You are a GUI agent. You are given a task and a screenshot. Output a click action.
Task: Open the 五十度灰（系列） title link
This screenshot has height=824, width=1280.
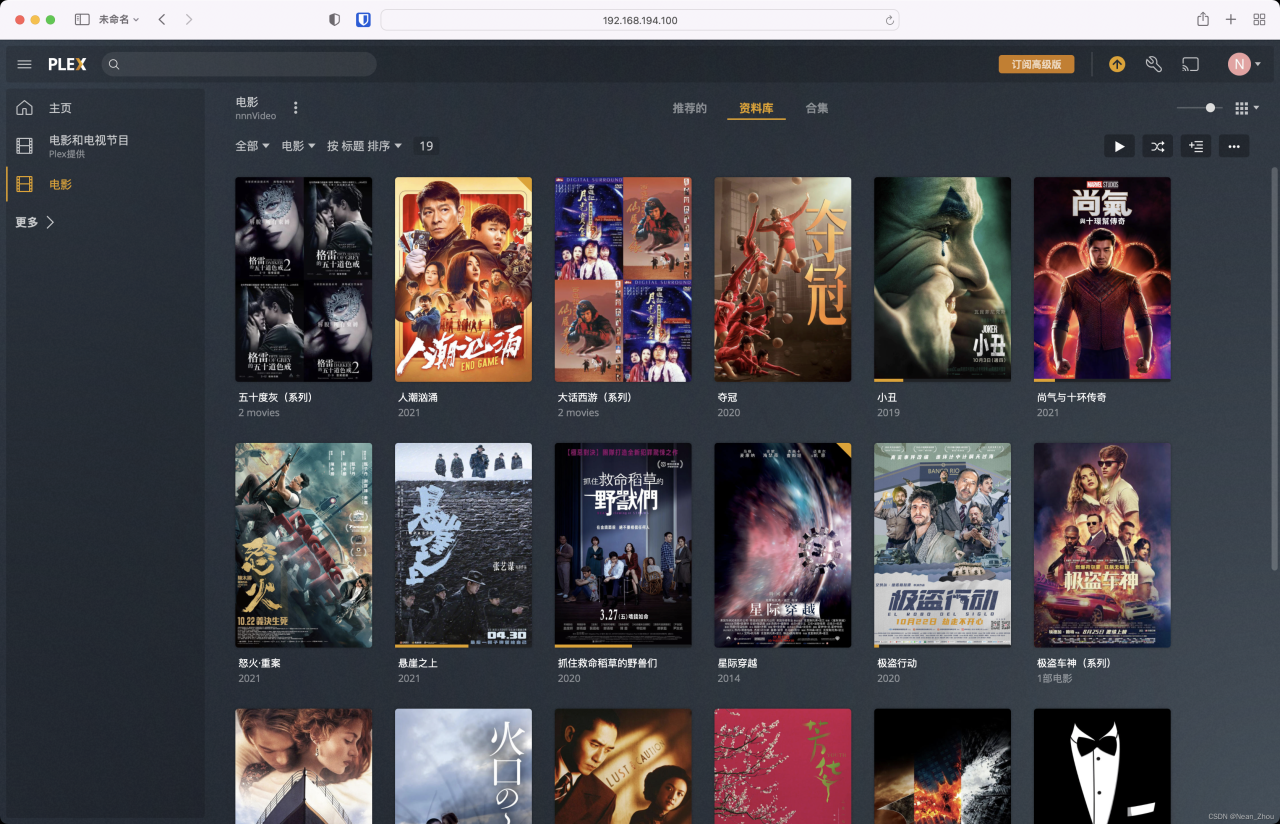click(275, 397)
